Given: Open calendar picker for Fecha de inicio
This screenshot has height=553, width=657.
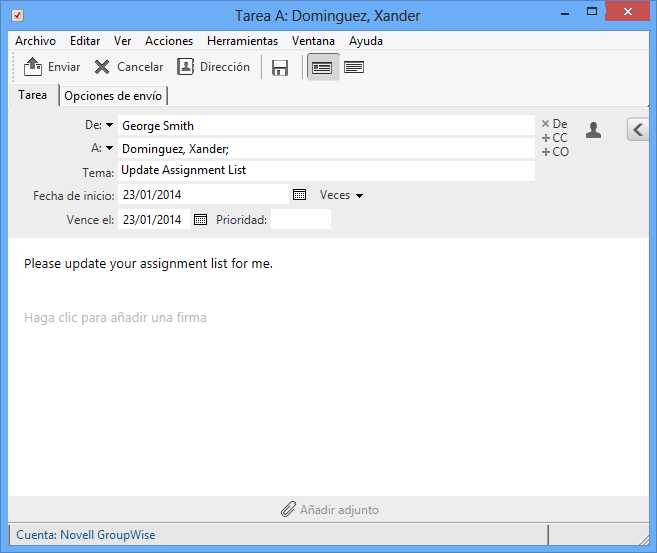Looking at the screenshot, I should click(299, 194).
